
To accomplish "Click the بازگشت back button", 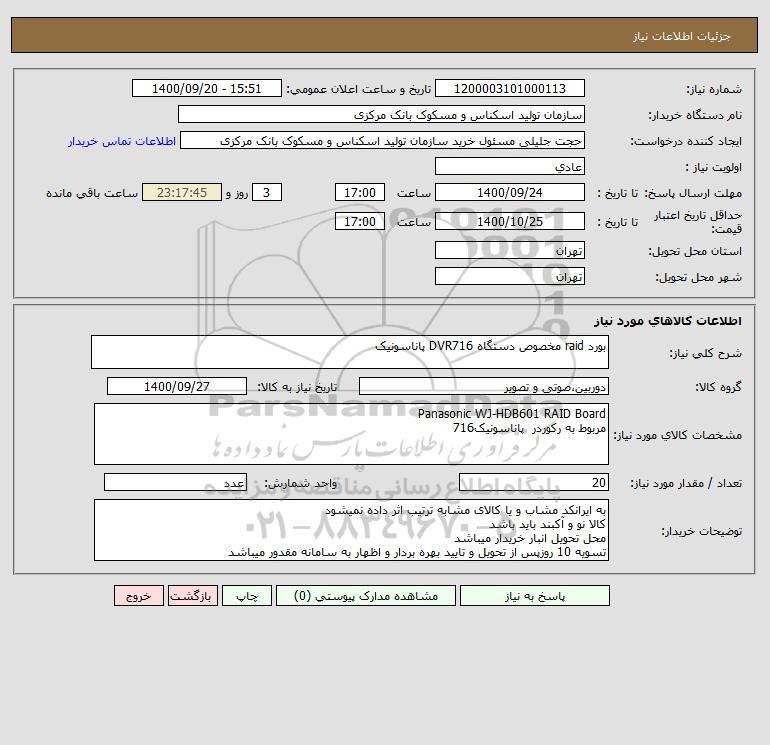I will point(192,596).
